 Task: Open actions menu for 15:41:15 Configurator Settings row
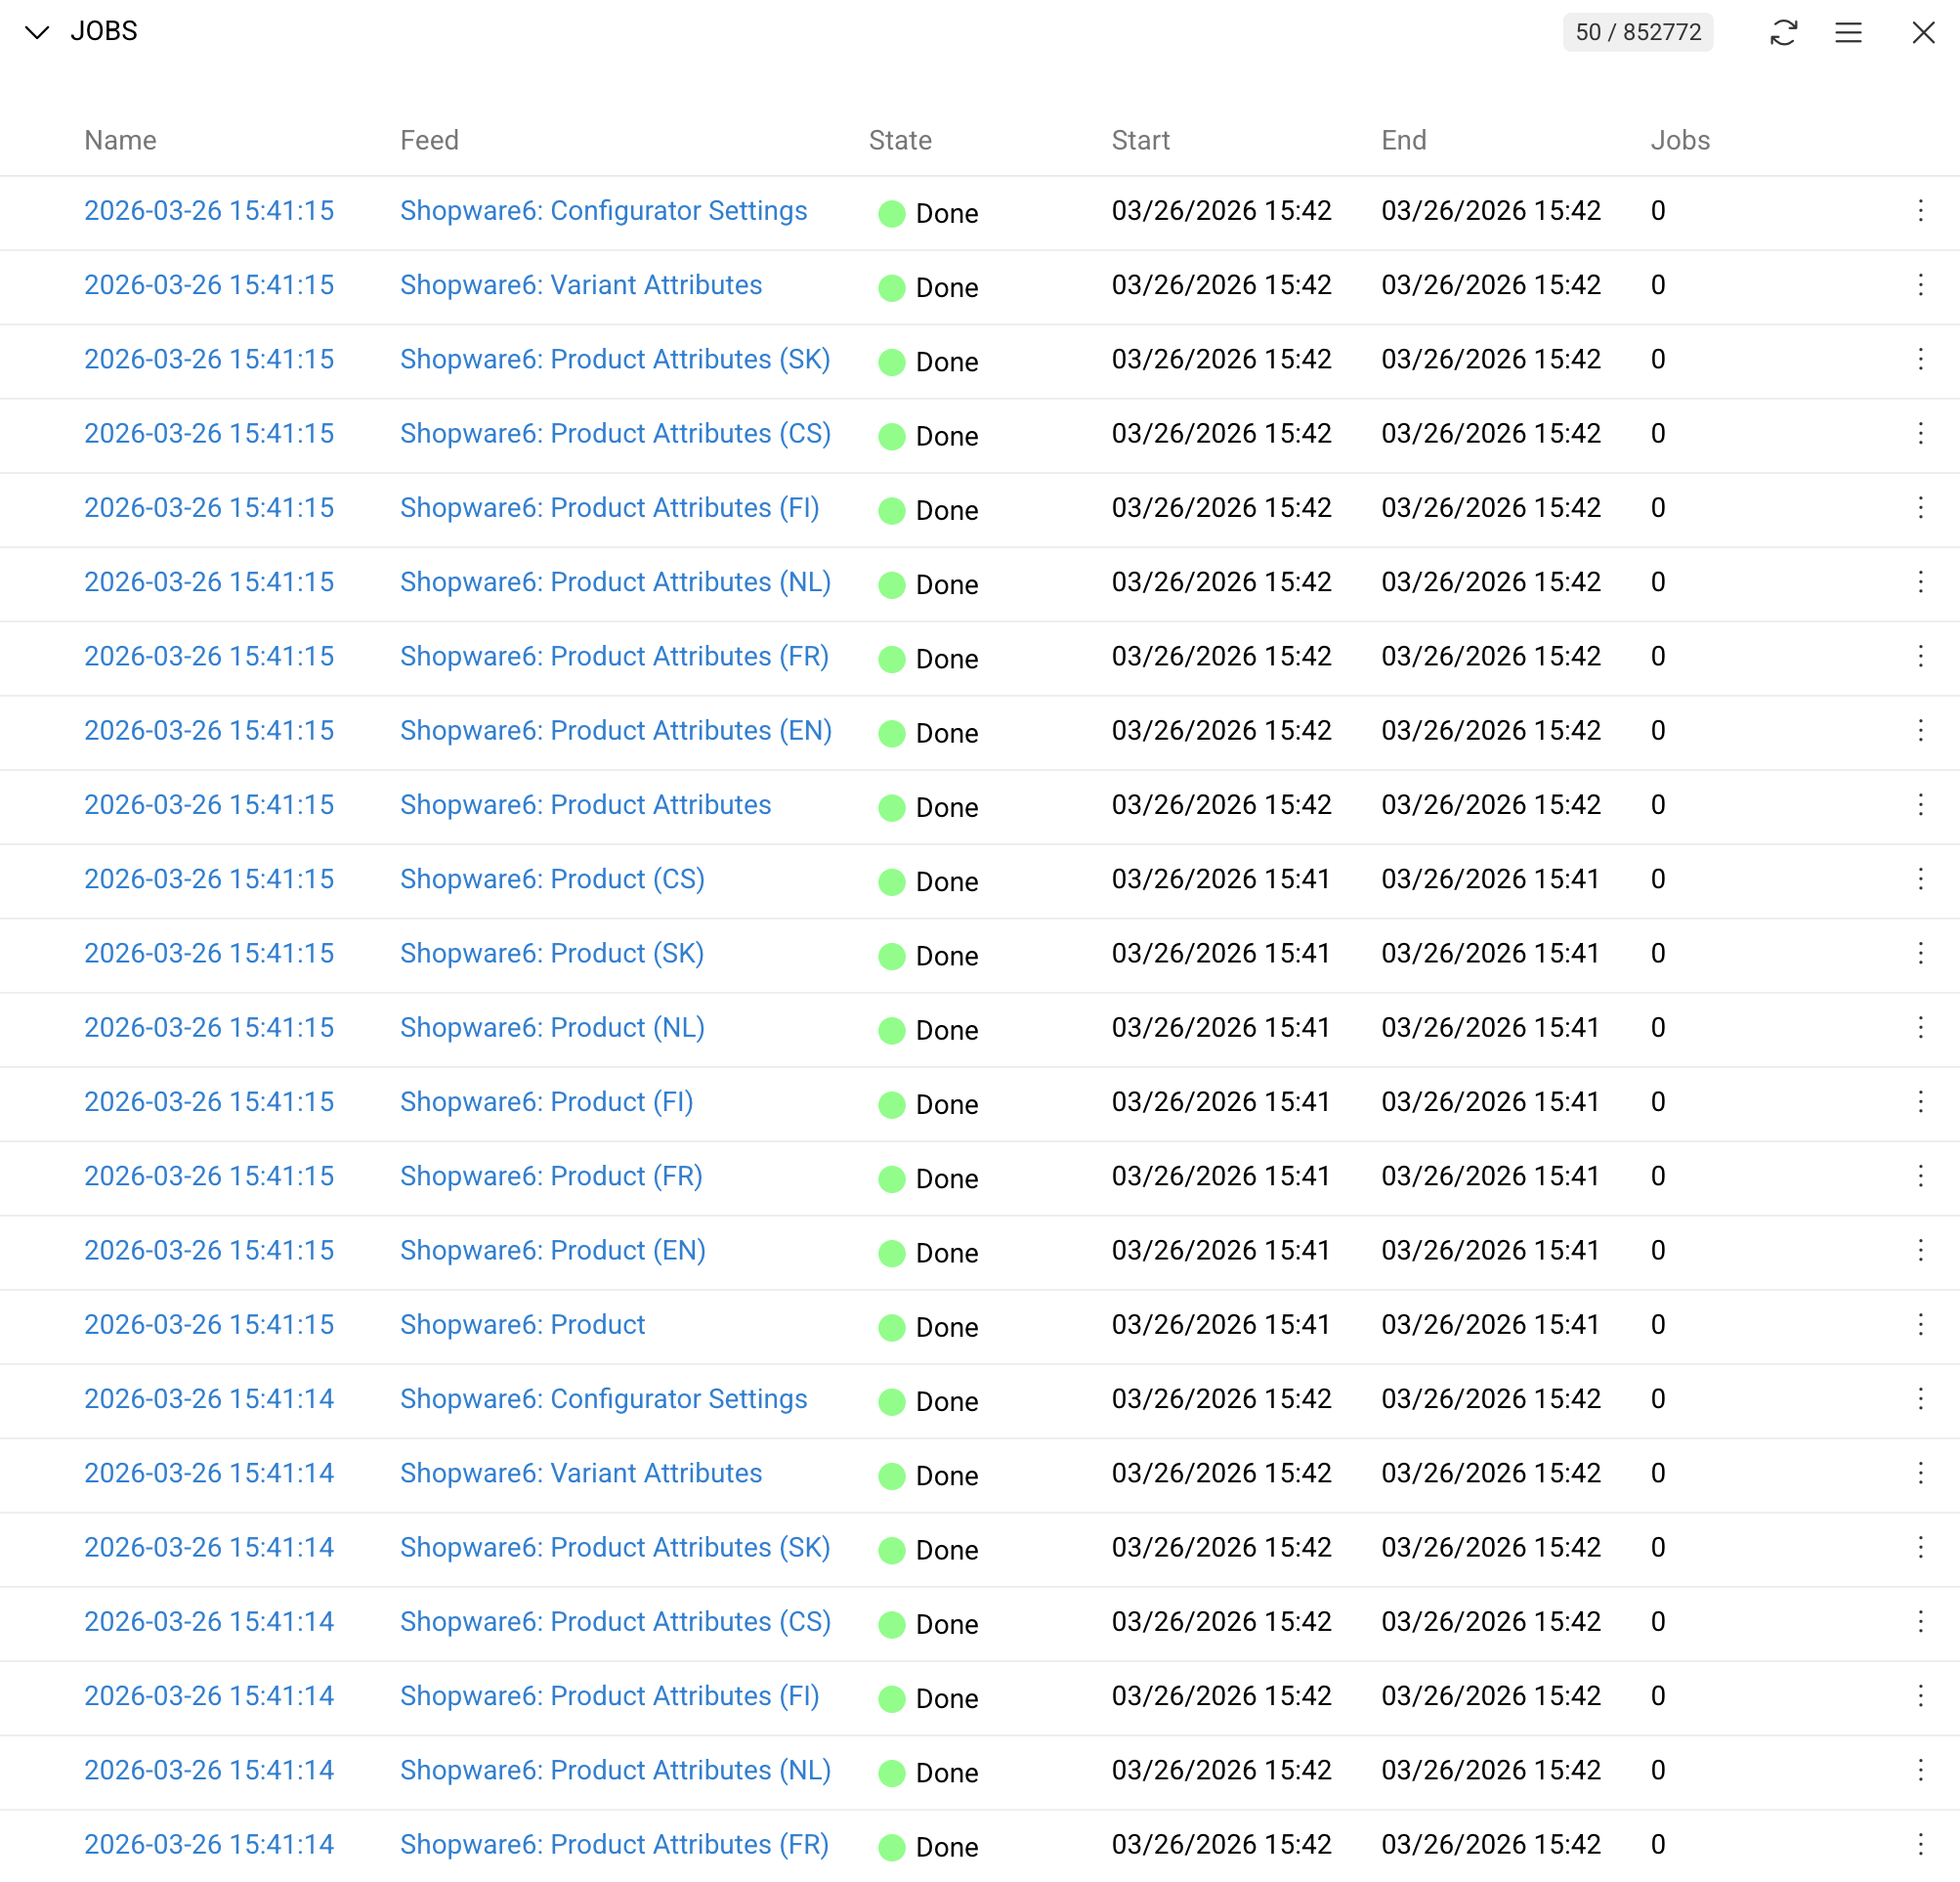coord(1920,211)
